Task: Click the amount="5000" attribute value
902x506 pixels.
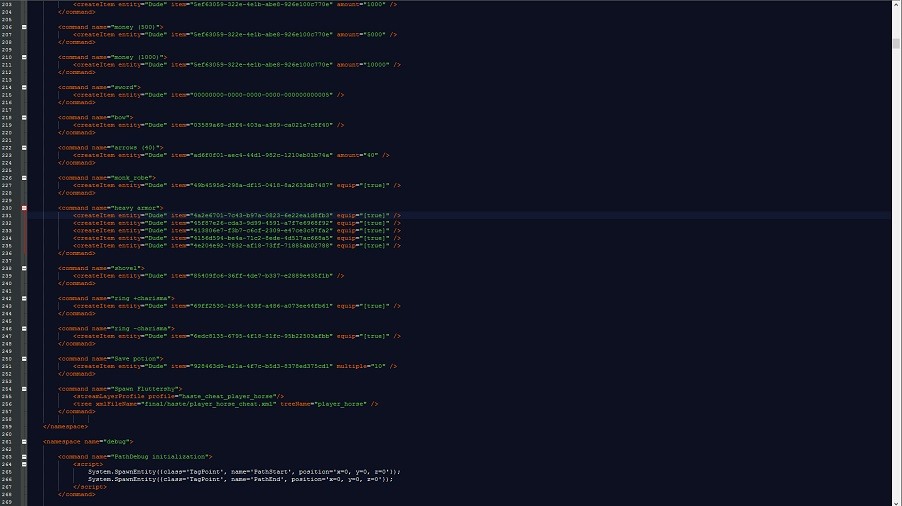Action: click(x=374, y=34)
